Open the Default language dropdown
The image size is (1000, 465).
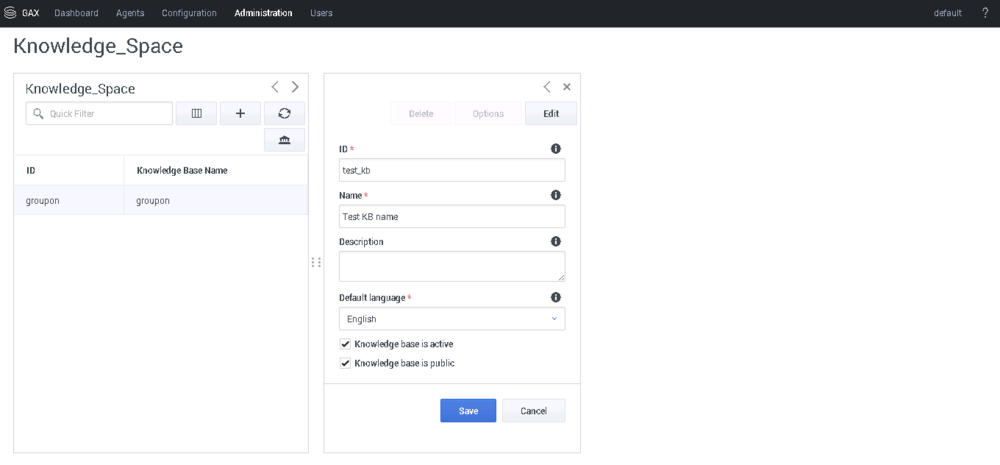(x=452, y=319)
